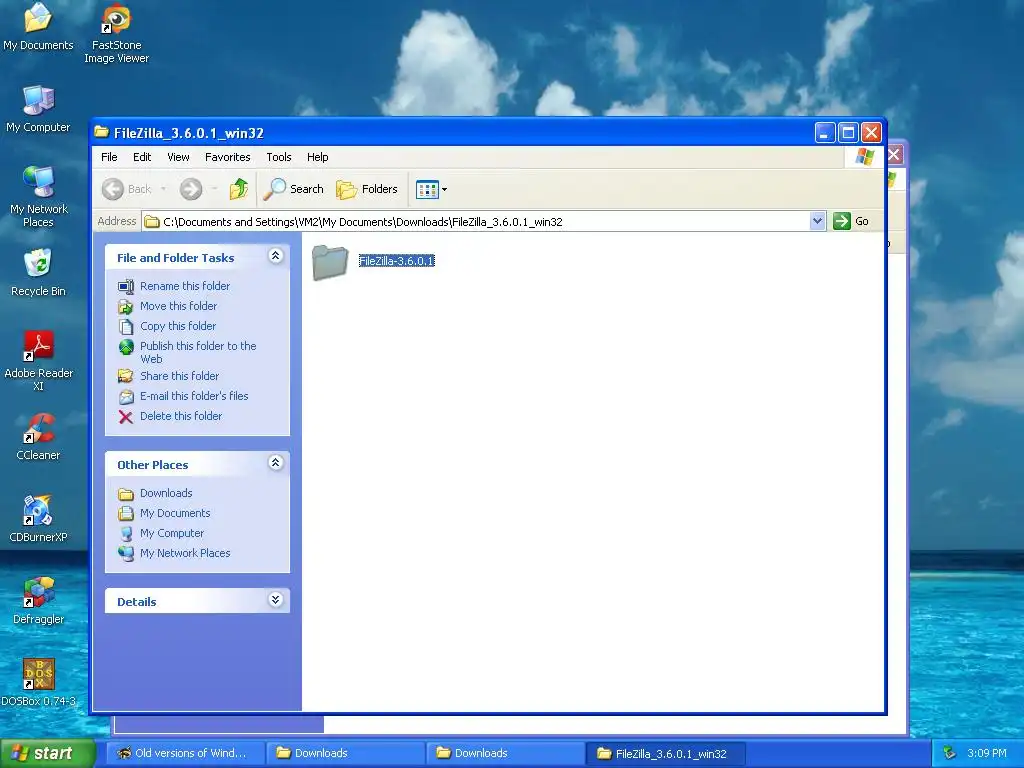
Task: Click the Share this folder icon
Action: coord(125,376)
